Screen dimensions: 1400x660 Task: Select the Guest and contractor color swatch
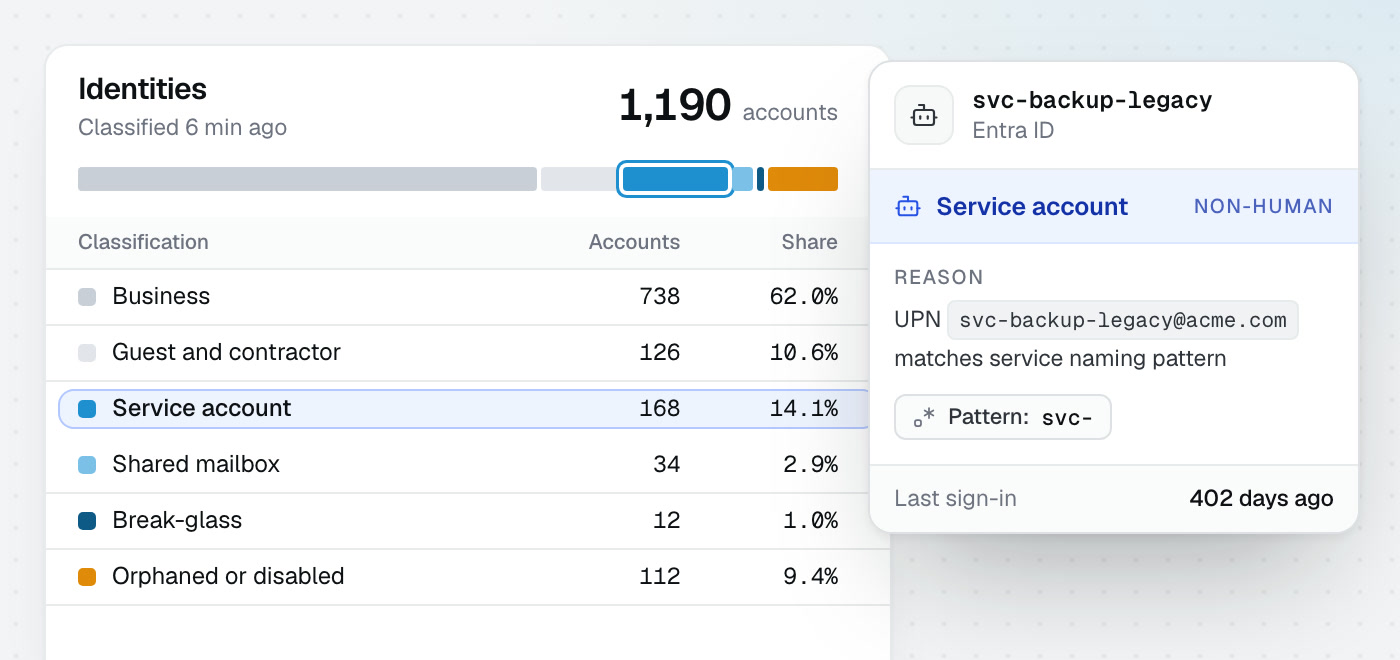tap(87, 353)
